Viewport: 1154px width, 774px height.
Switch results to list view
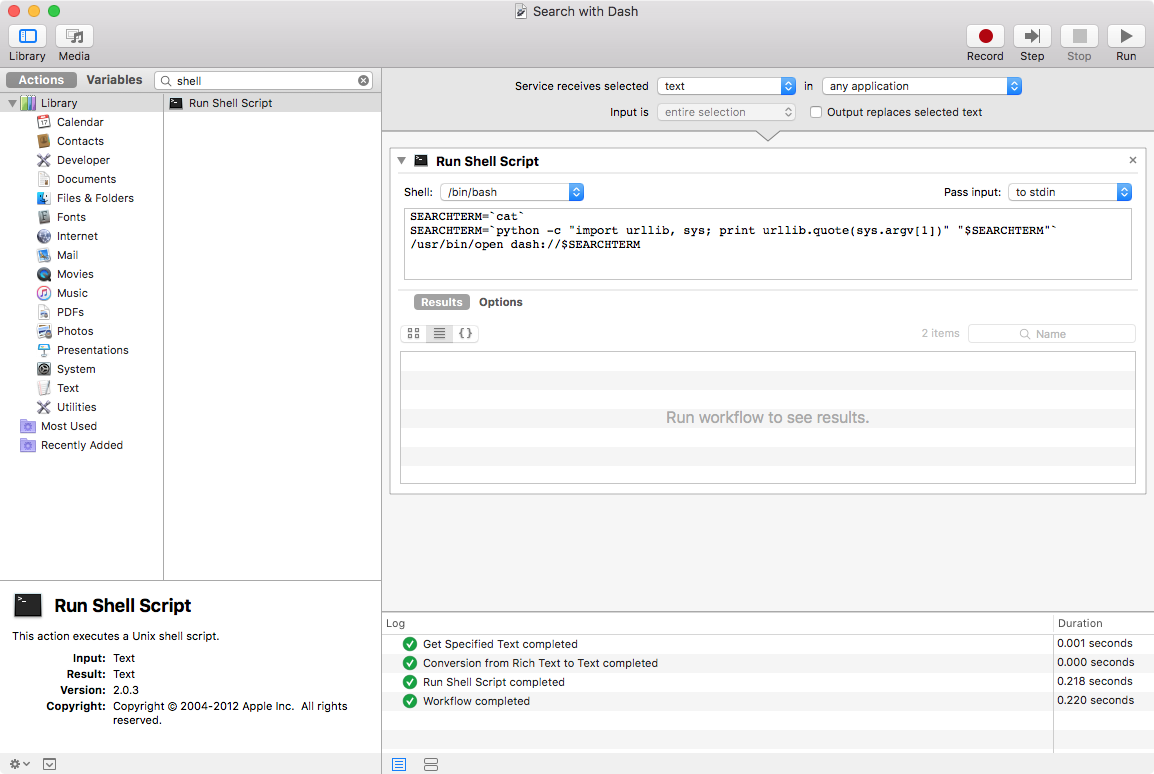click(x=439, y=334)
